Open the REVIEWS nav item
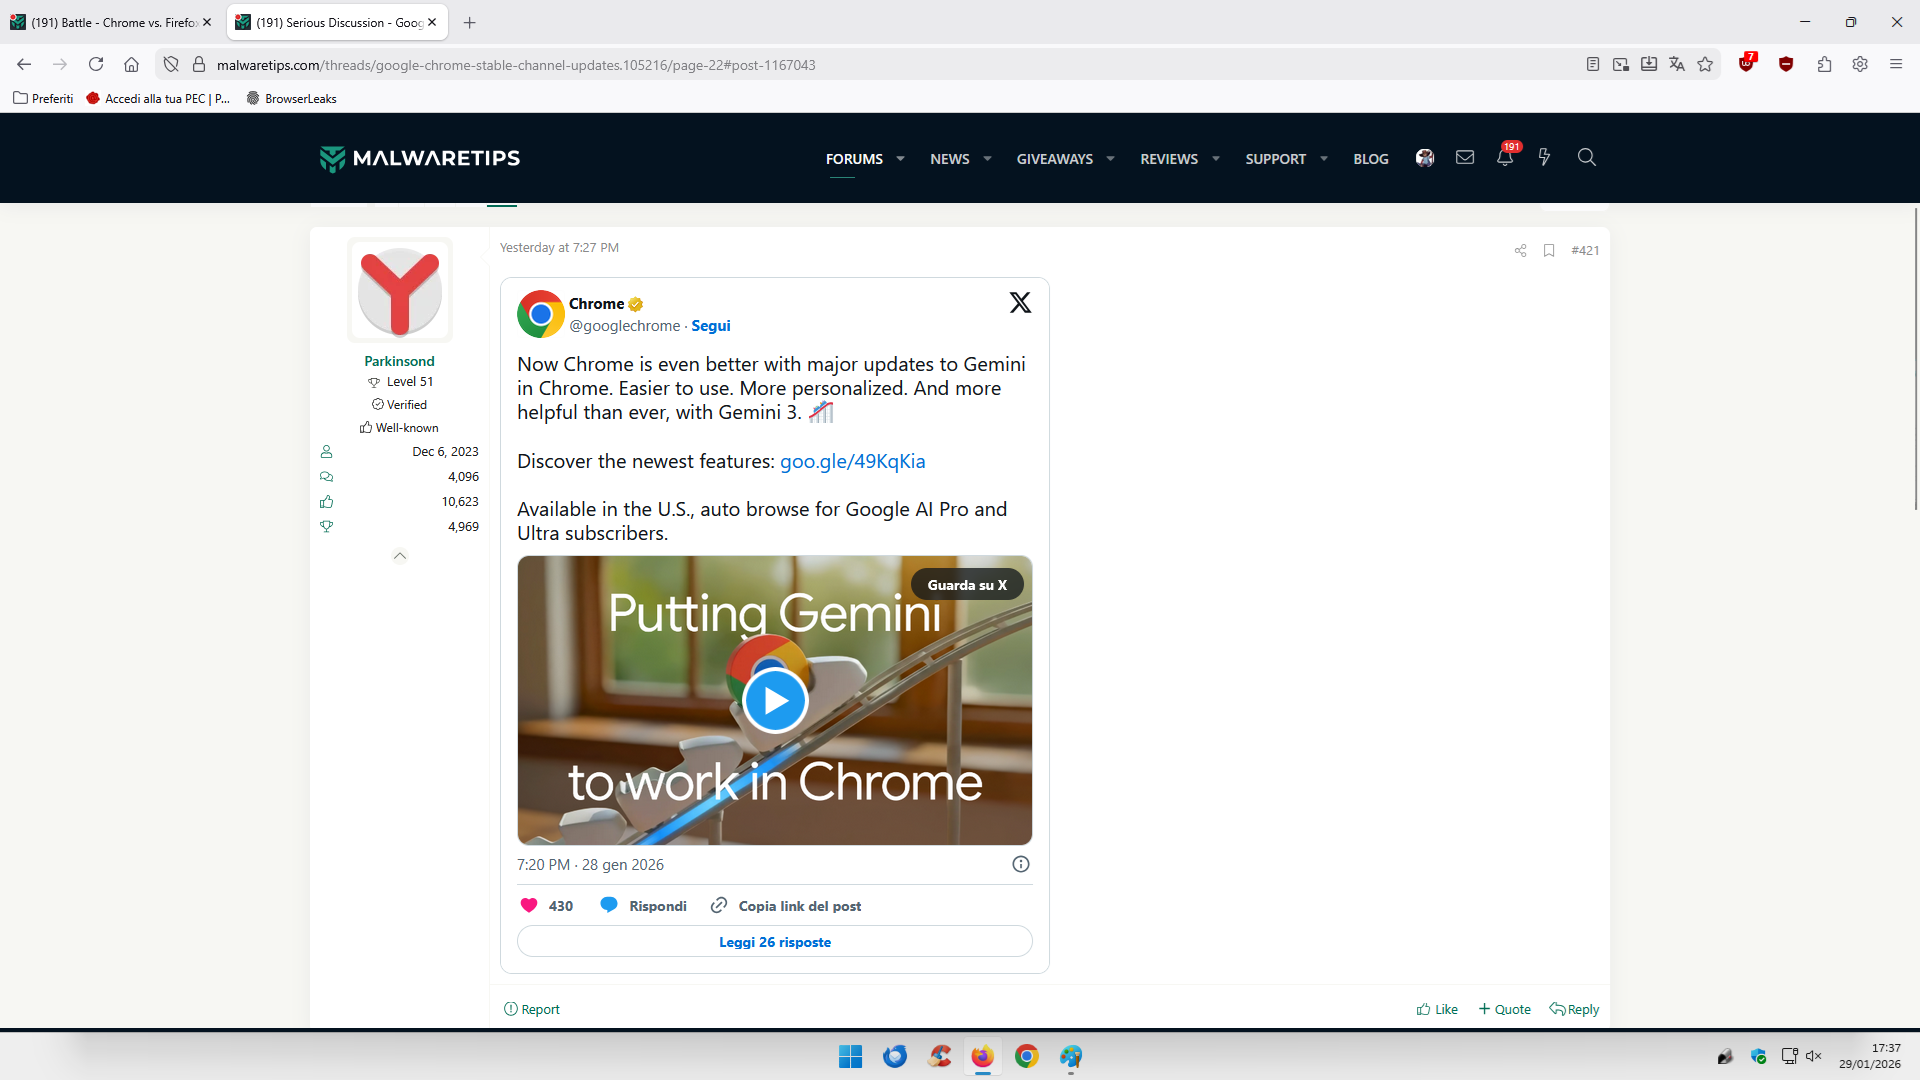 point(1169,159)
